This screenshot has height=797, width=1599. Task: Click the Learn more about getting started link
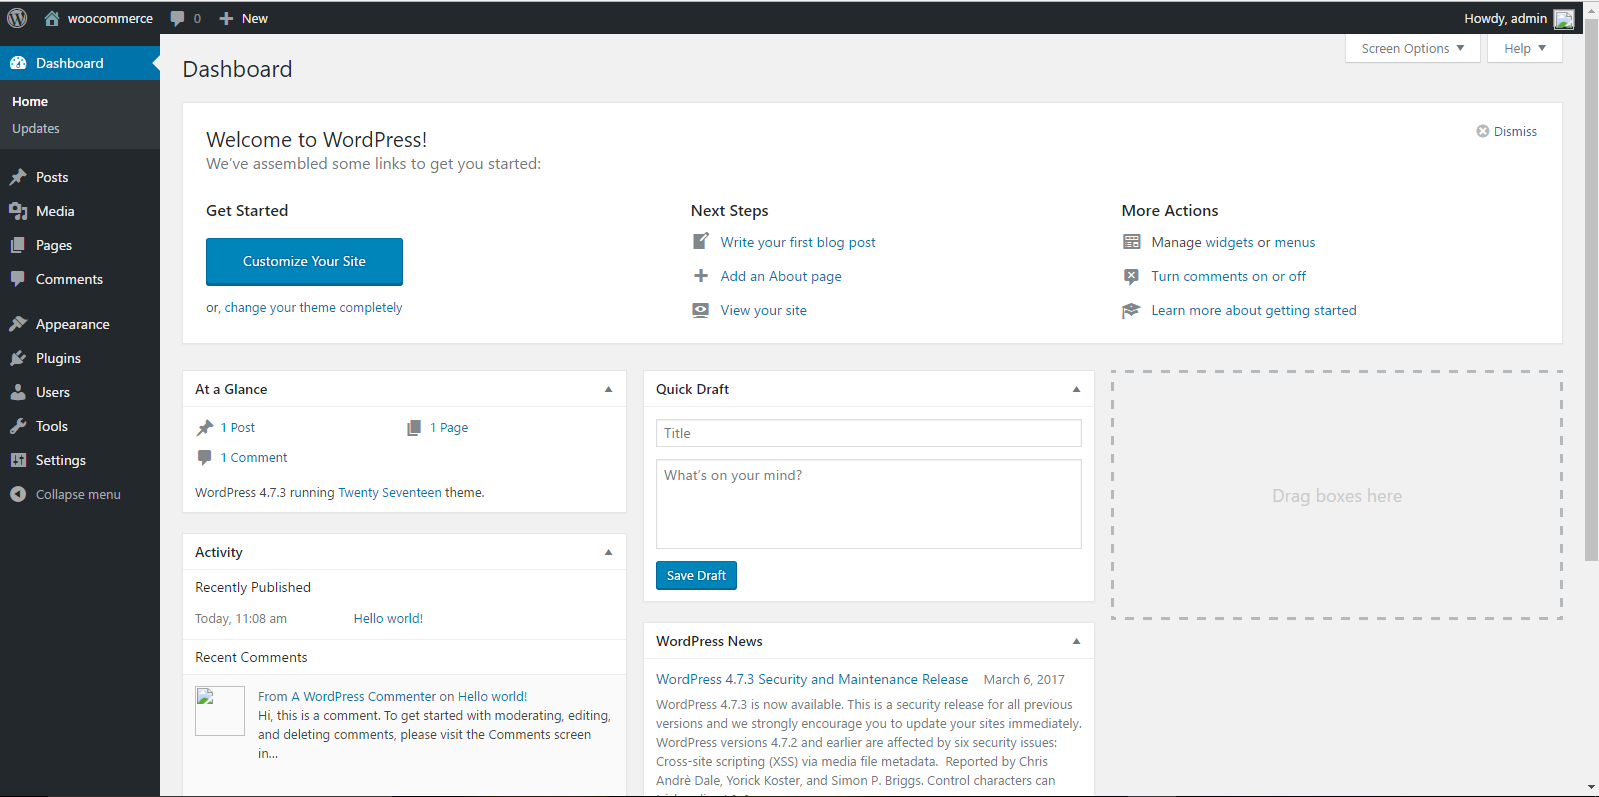click(x=1254, y=310)
